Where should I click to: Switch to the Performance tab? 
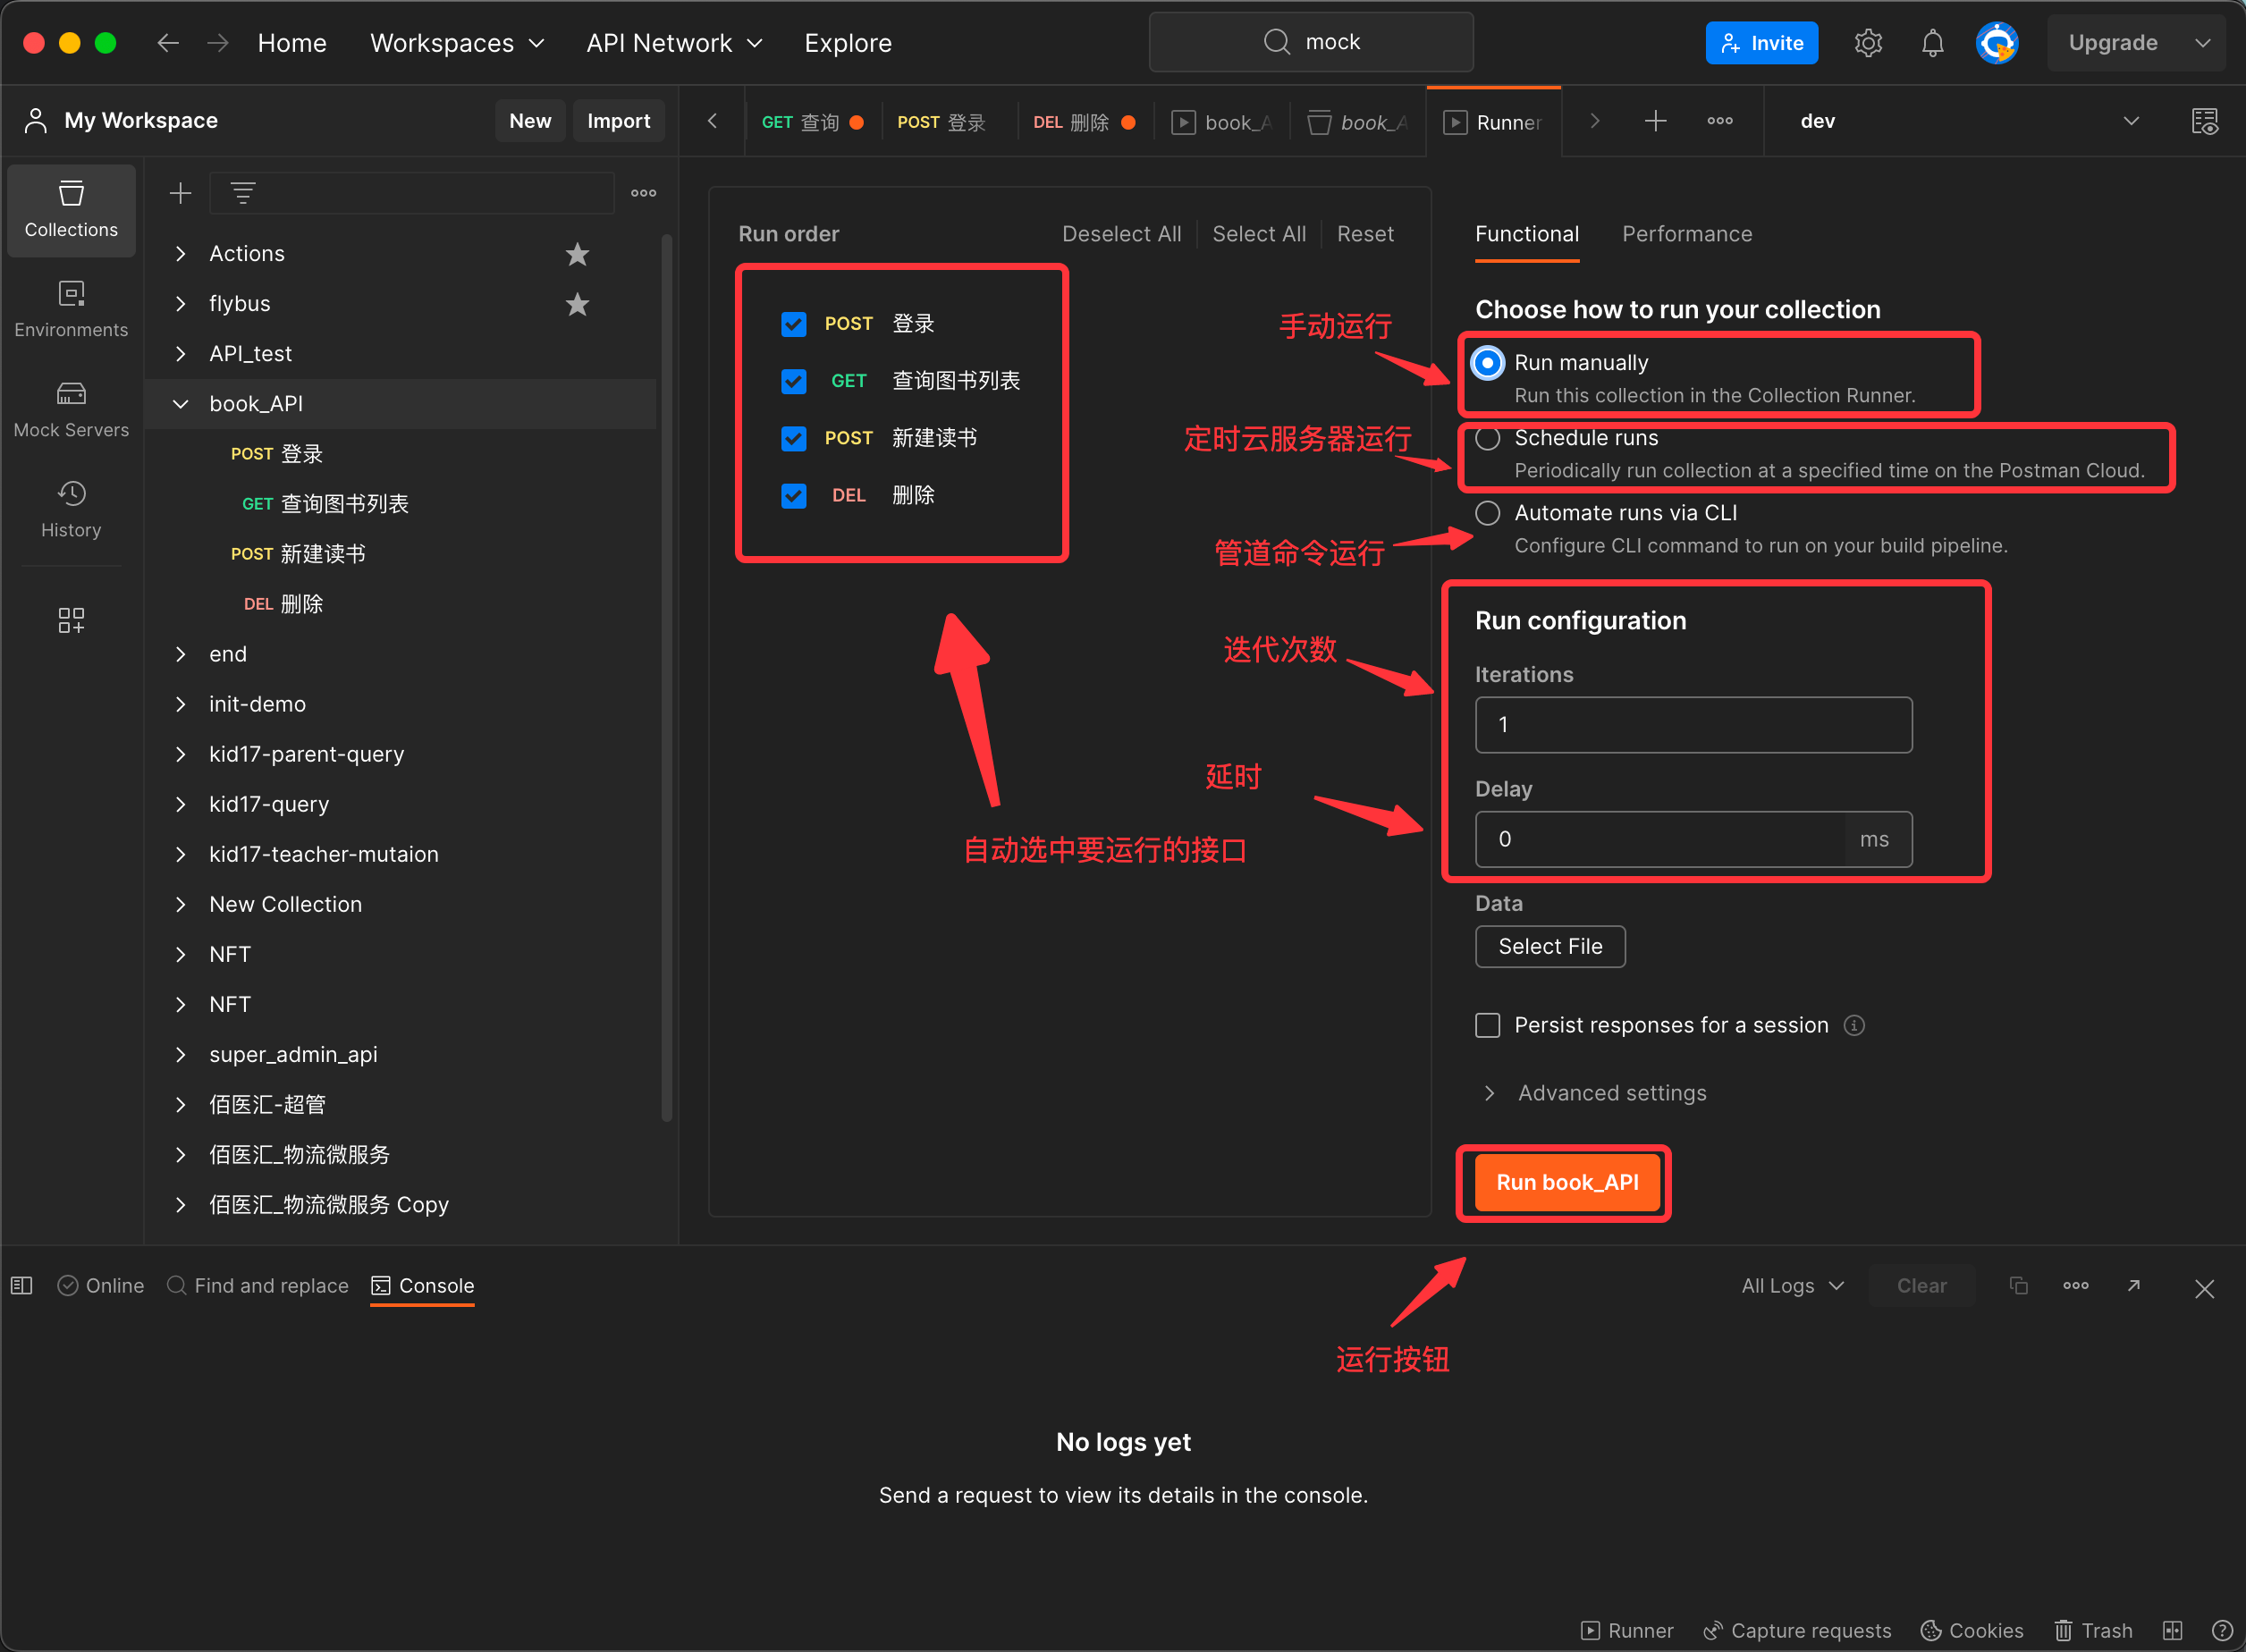pos(1686,234)
